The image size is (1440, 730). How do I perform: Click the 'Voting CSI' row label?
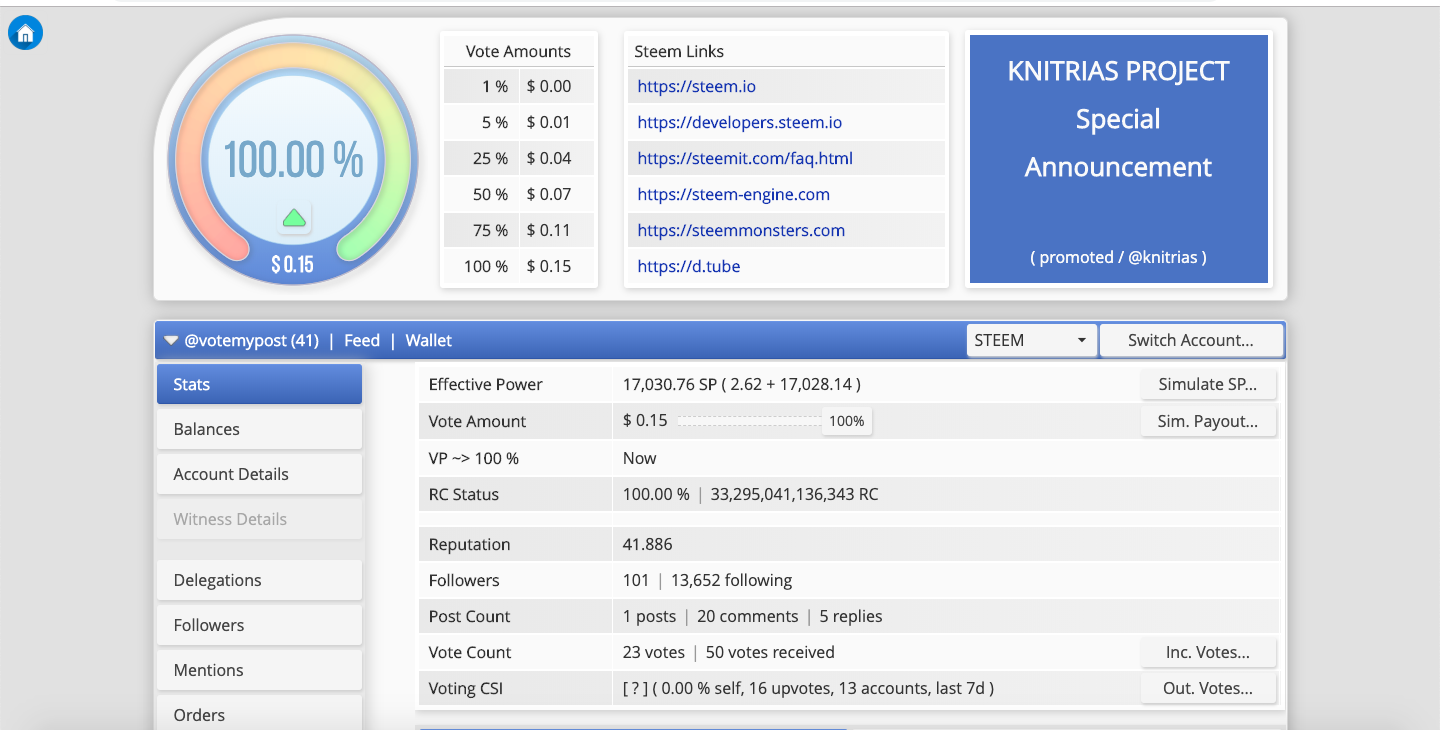(x=466, y=688)
